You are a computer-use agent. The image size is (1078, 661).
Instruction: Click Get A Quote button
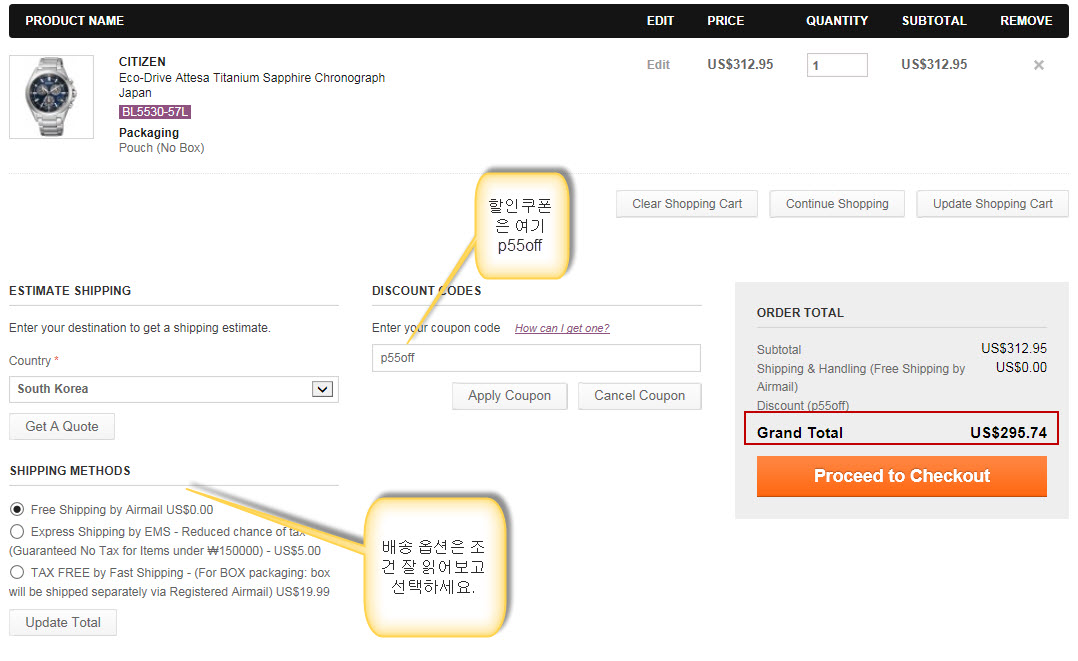62,426
